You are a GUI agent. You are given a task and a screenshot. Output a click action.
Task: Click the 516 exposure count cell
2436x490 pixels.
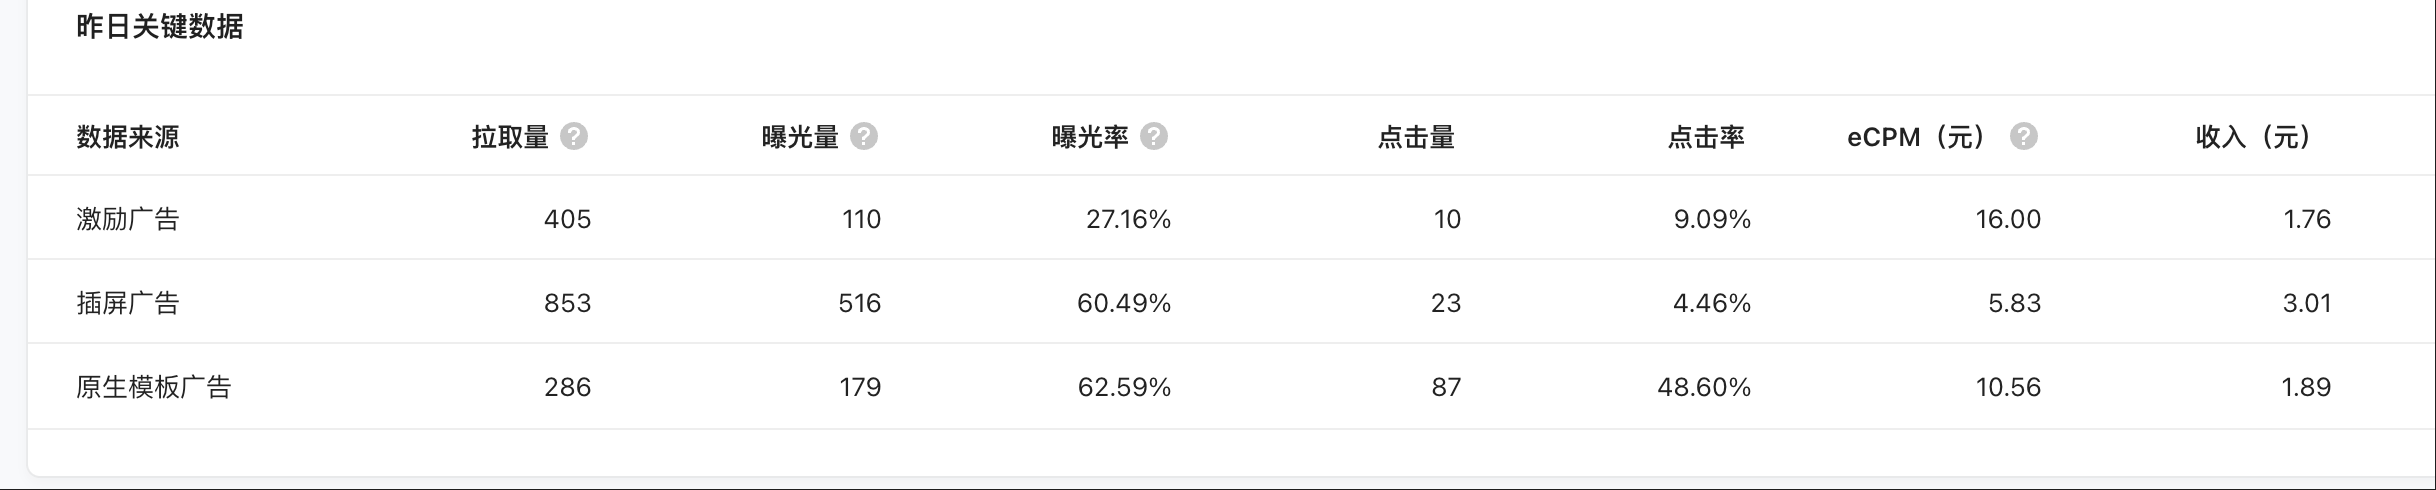859,303
